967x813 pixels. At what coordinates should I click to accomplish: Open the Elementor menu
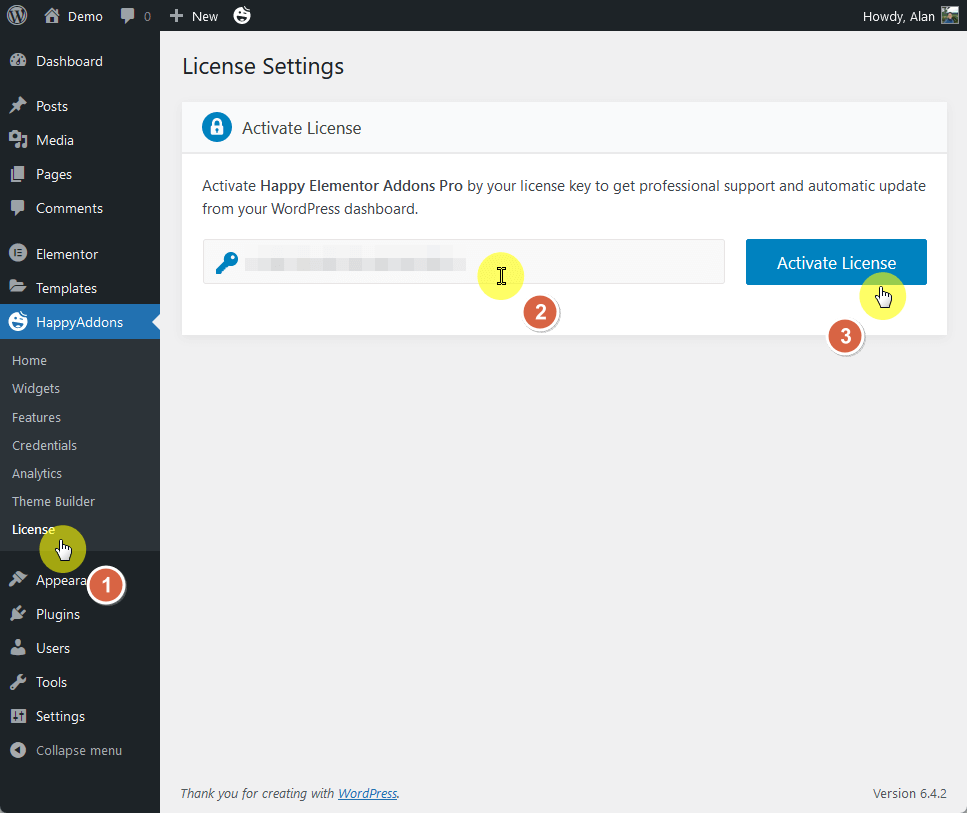[67, 254]
